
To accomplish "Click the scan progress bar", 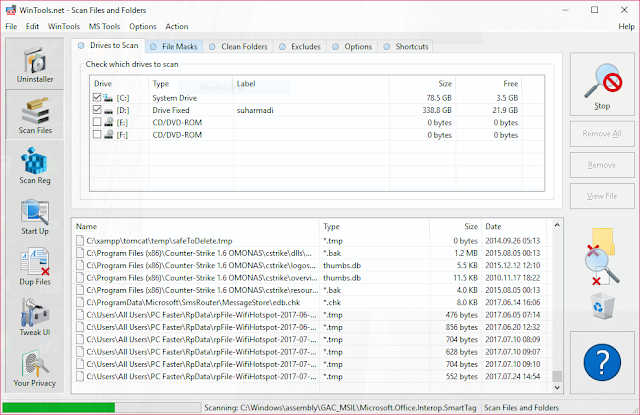I will pos(101,407).
